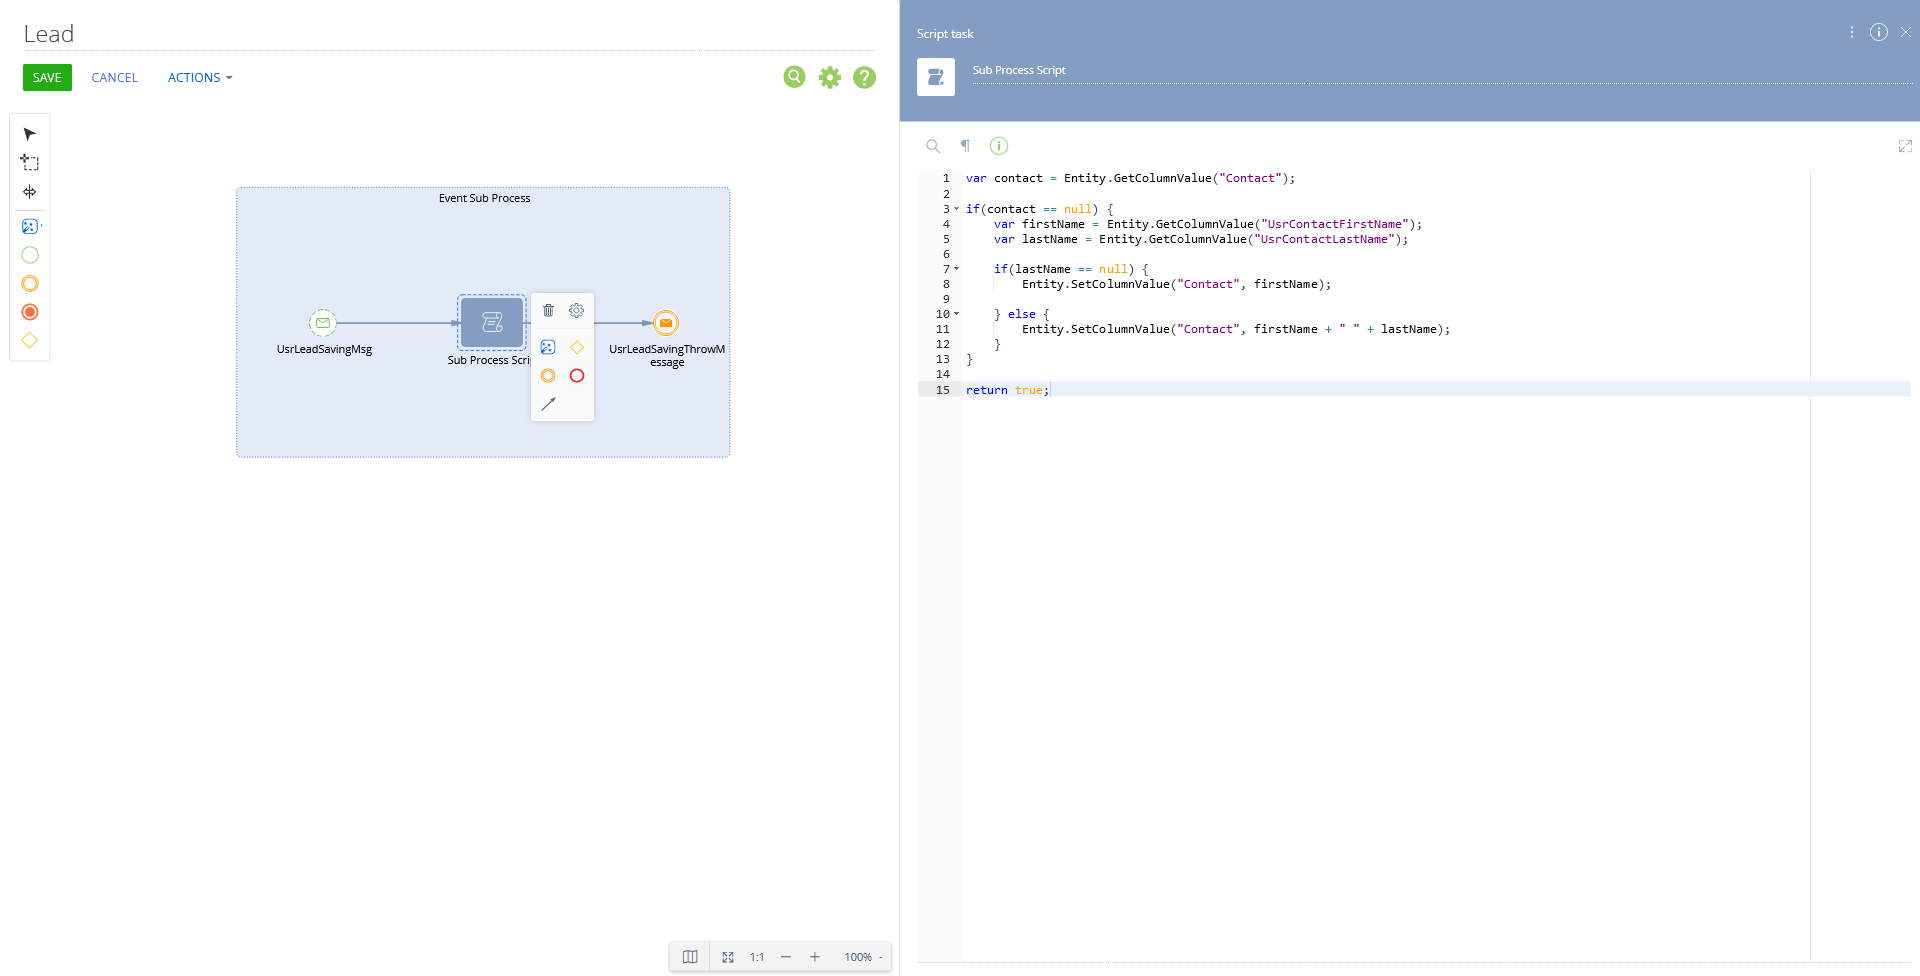The width and height of the screenshot is (1920, 976).
Task: Select the Sub Process Script task node
Action: (x=492, y=322)
